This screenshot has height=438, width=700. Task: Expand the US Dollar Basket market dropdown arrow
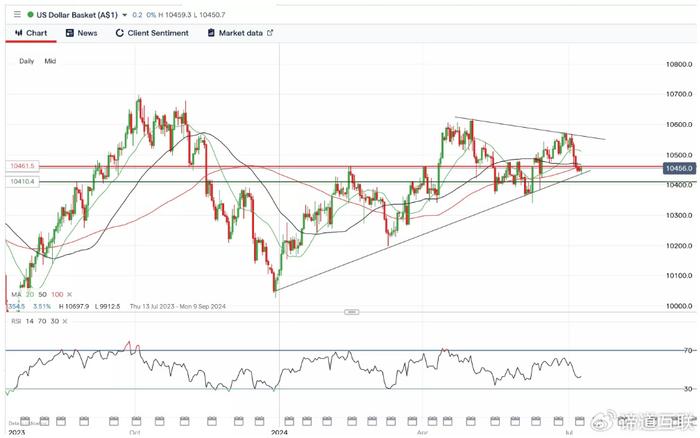point(125,15)
